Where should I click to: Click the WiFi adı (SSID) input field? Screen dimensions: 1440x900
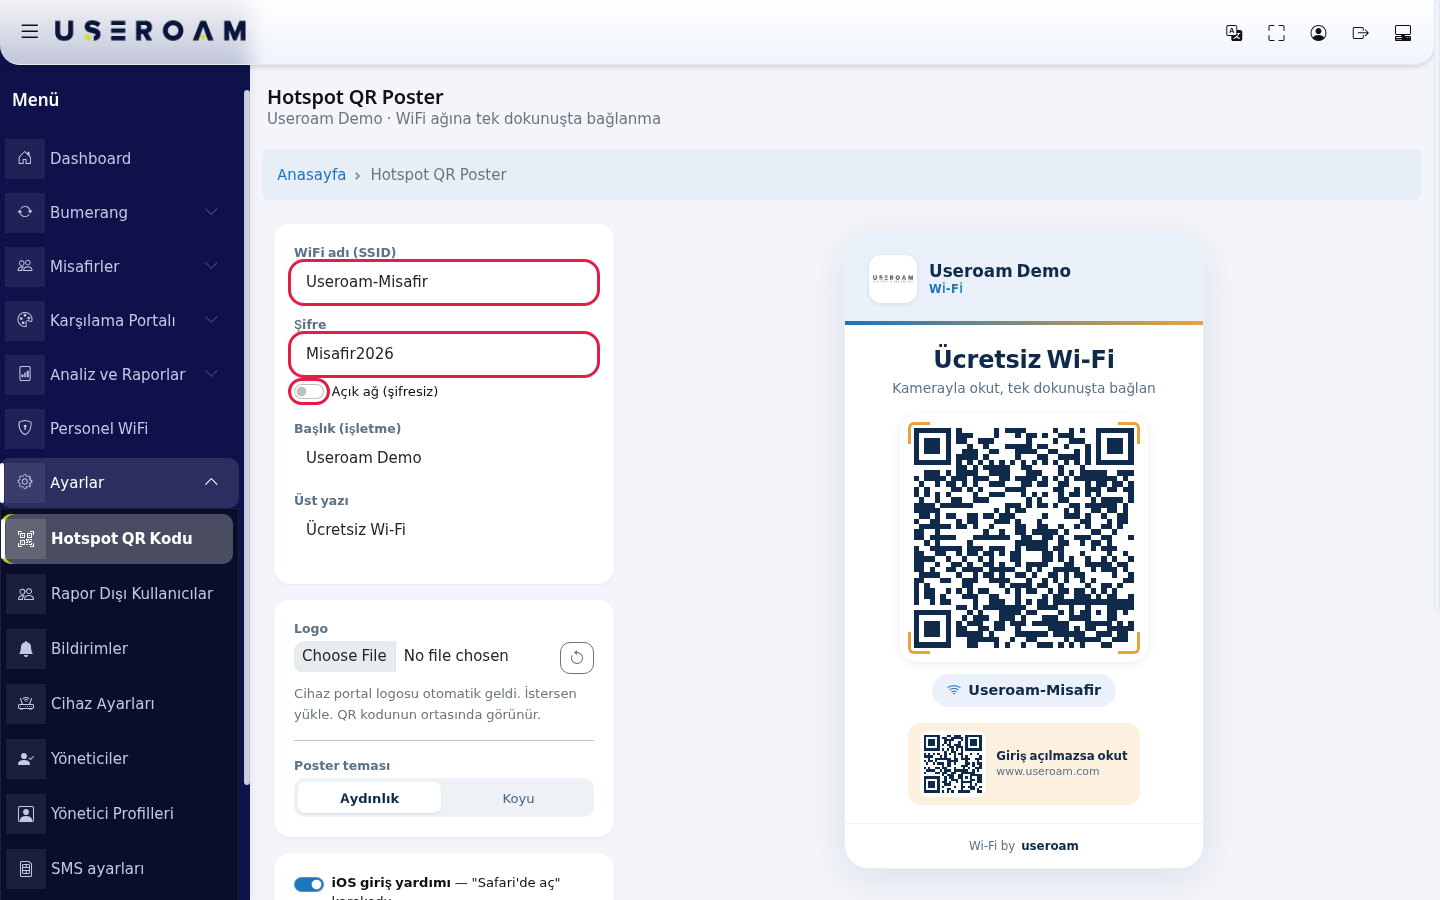click(x=444, y=282)
